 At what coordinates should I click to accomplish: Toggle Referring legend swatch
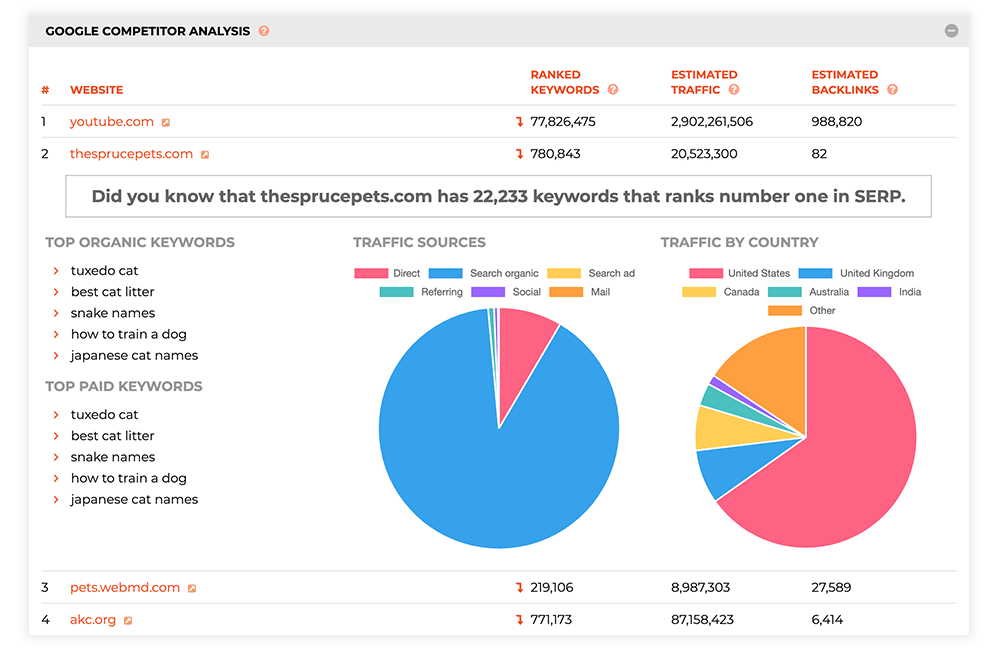pos(396,292)
